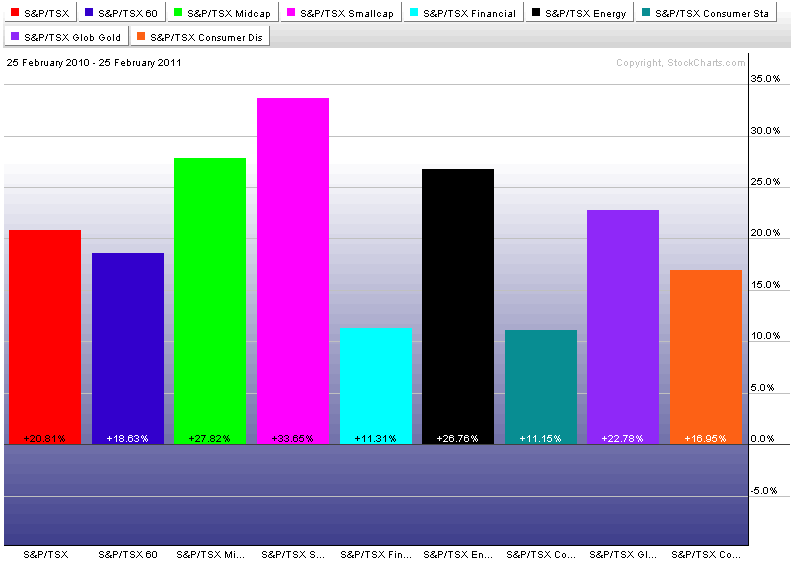The width and height of the screenshot is (793, 572).
Task: Click the Copyright StockCharts.com text
Action: (680, 63)
